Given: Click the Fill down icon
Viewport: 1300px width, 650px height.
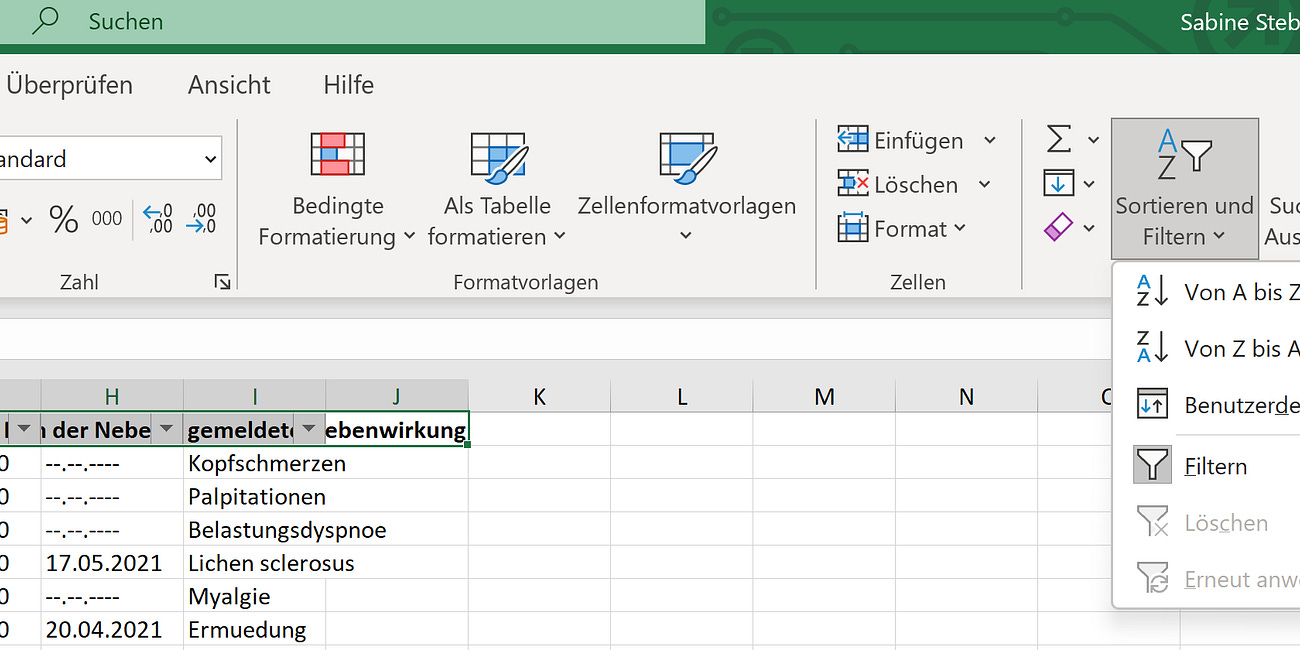Looking at the screenshot, I should tap(1058, 184).
